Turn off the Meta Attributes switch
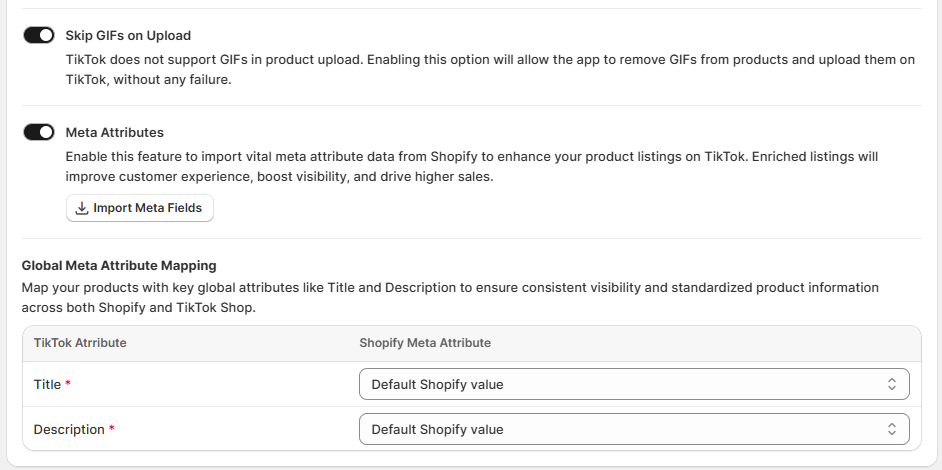This screenshot has height=470, width=942. point(39,132)
